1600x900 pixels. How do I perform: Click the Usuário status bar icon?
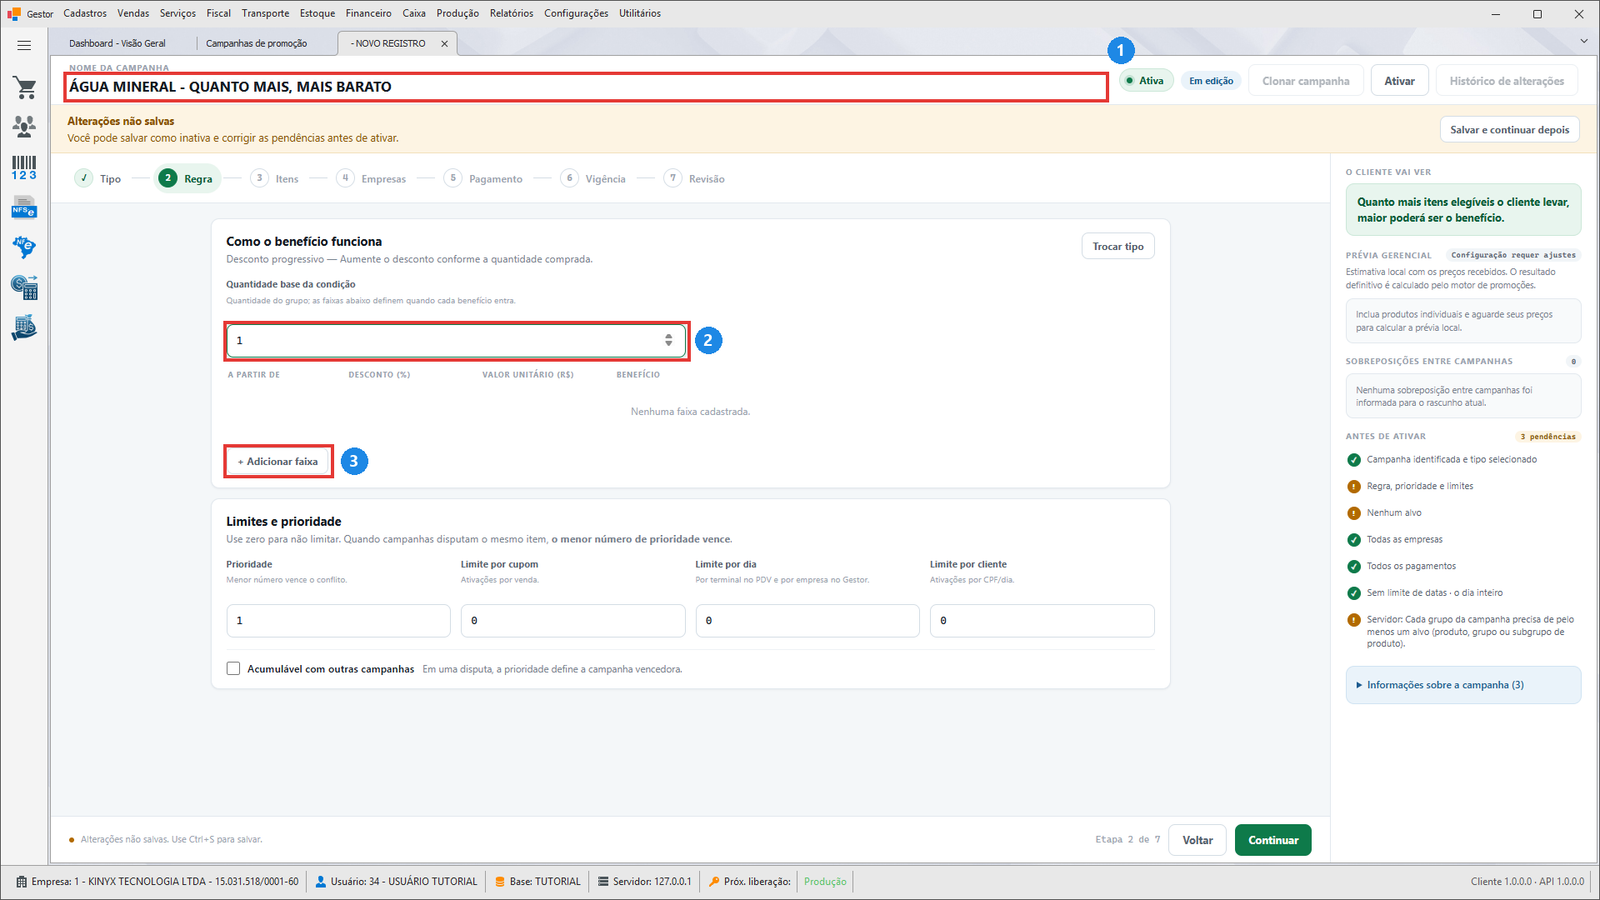coord(321,882)
